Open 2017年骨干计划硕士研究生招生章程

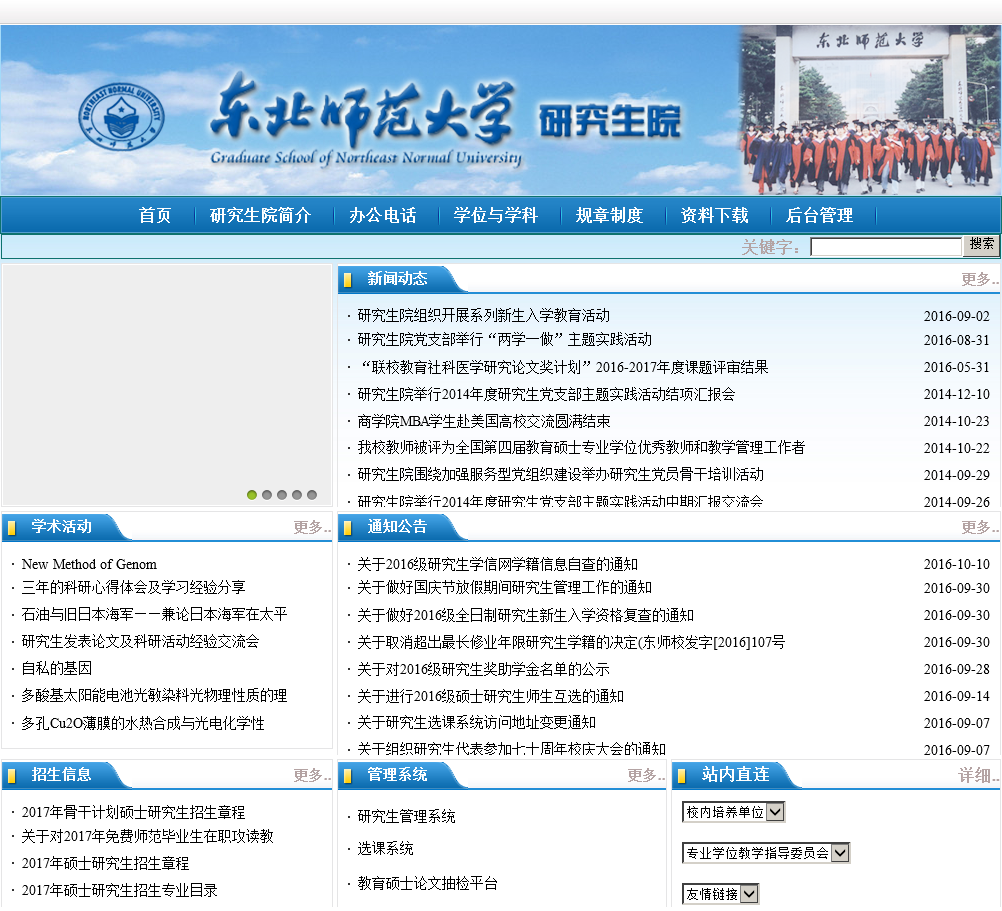pyautogui.click(x=133, y=812)
